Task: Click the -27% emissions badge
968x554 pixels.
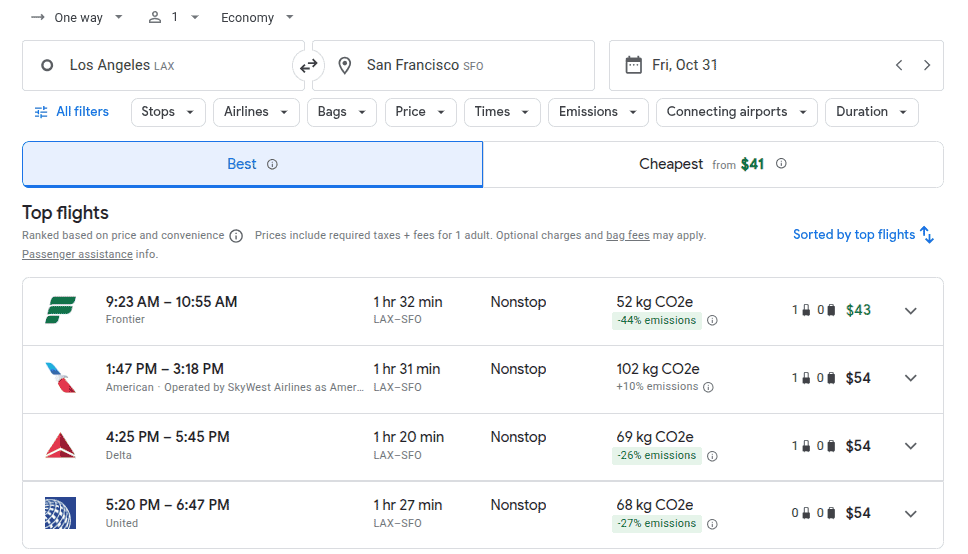Action: pyautogui.click(x=657, y=524)
